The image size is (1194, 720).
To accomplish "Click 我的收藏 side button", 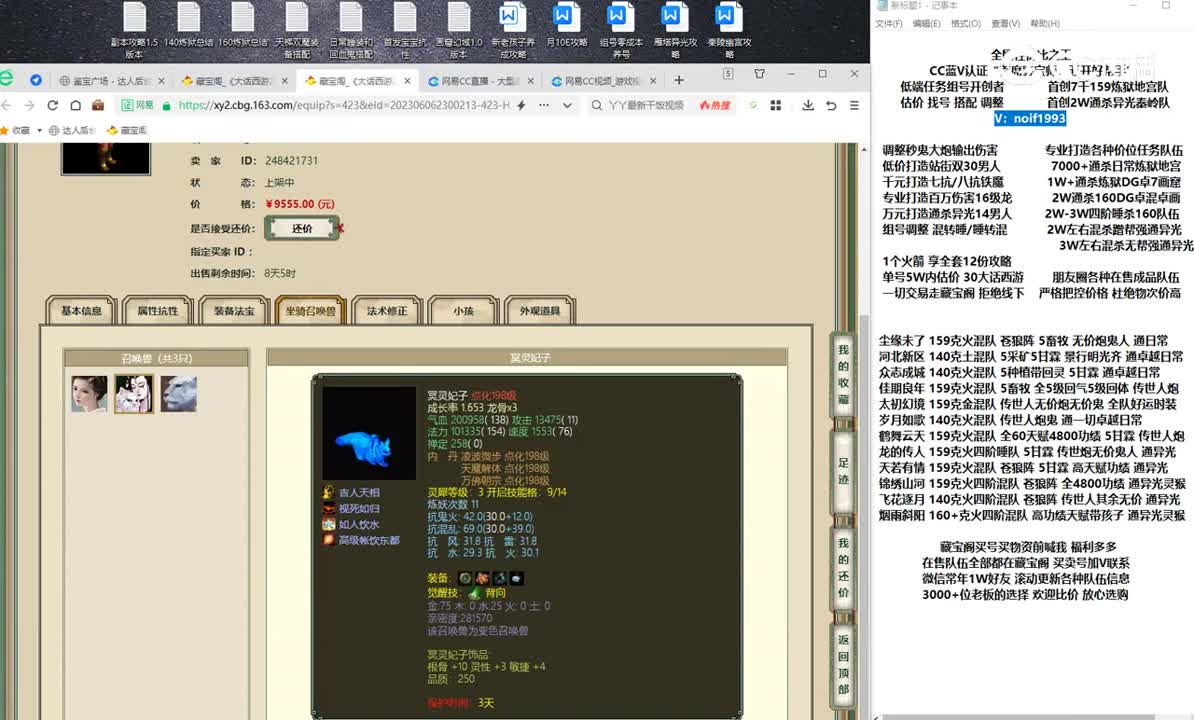I will pos(843,374).
